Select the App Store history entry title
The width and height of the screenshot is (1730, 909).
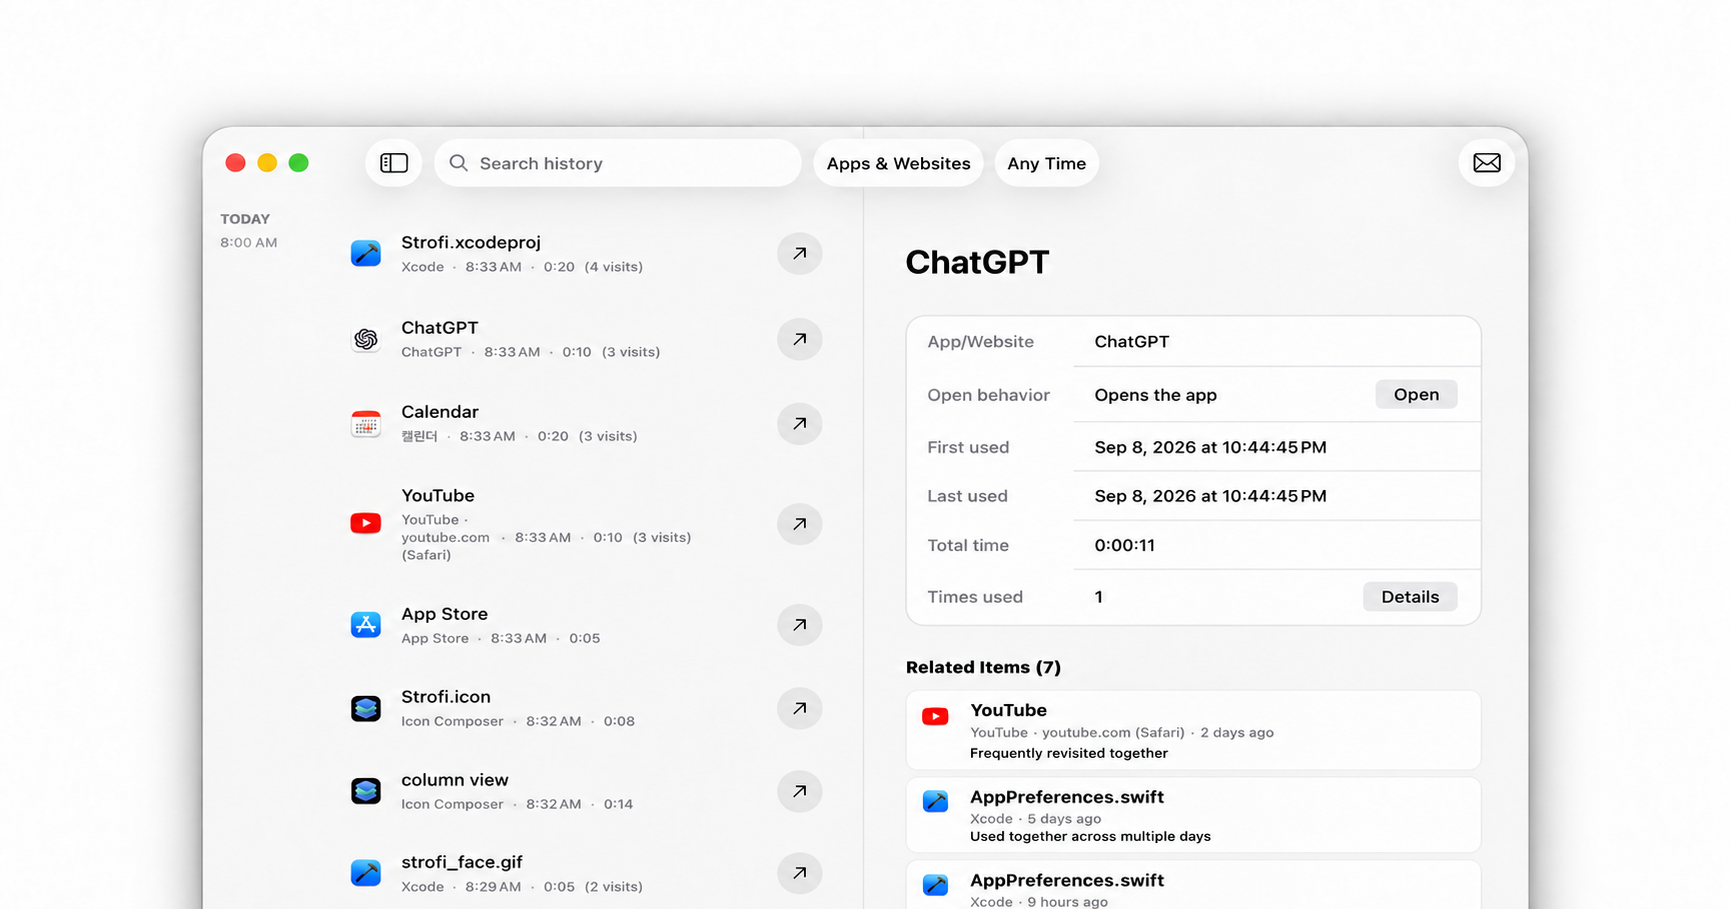point(444,614)
